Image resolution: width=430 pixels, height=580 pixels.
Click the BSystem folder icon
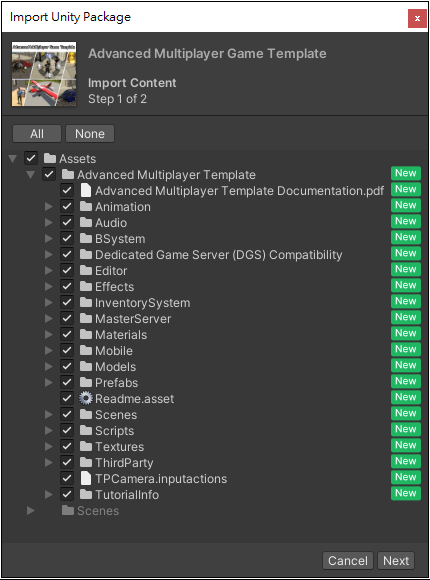(x=86, y=238)
